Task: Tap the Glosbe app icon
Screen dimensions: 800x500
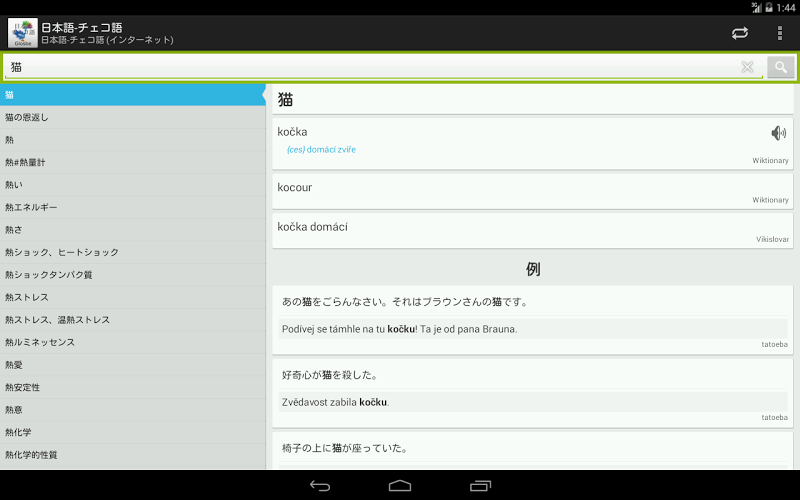Action: tap(22, 33)
